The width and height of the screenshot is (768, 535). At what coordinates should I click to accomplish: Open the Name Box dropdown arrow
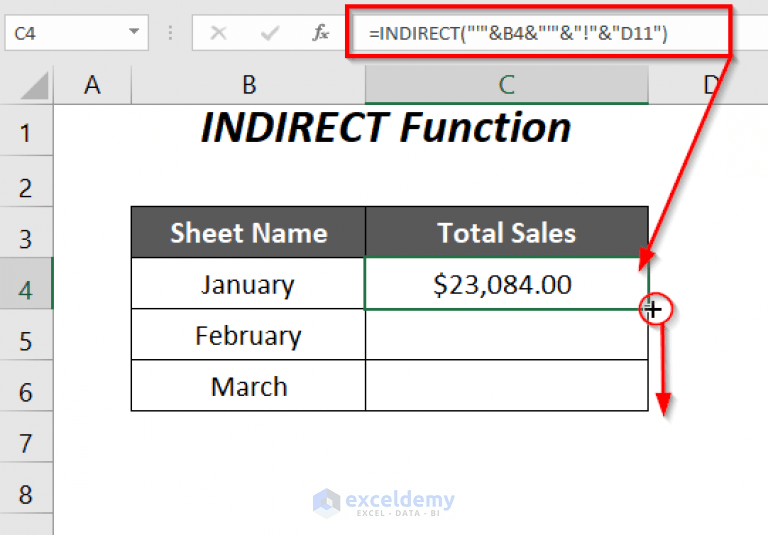[x=133, y=32]
